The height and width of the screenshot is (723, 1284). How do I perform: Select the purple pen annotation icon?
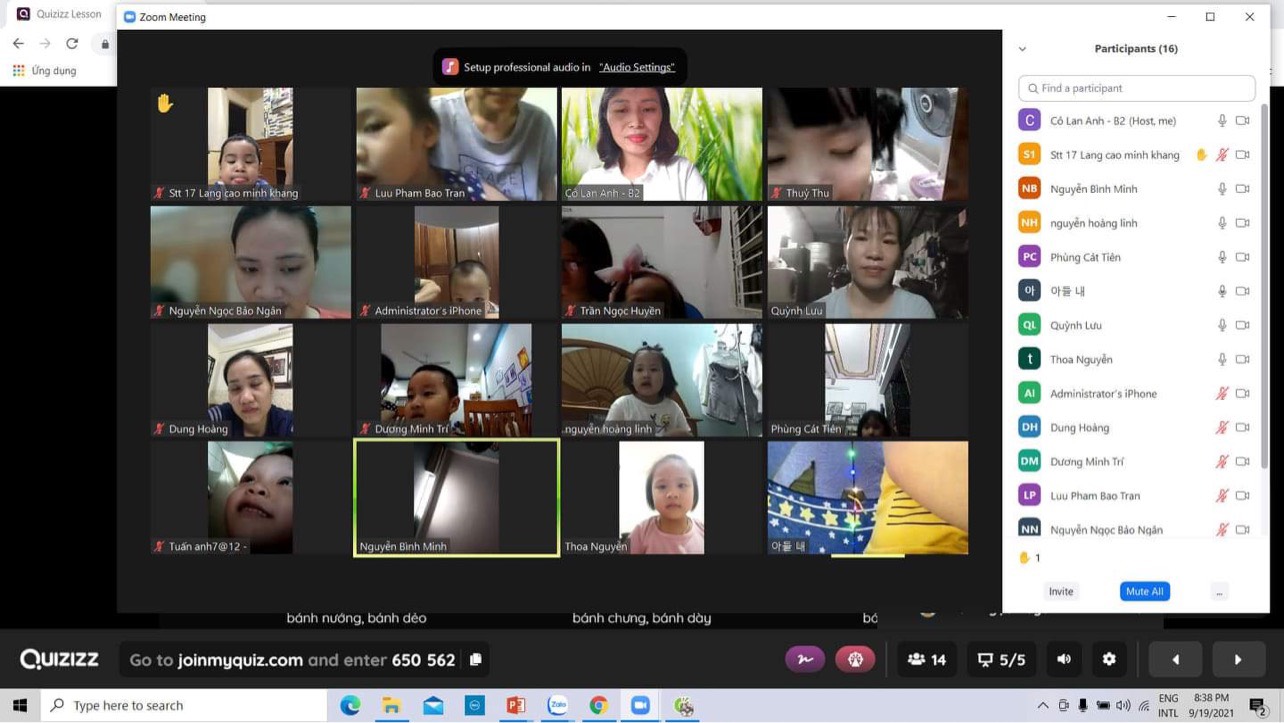click(x=805, y=660)
